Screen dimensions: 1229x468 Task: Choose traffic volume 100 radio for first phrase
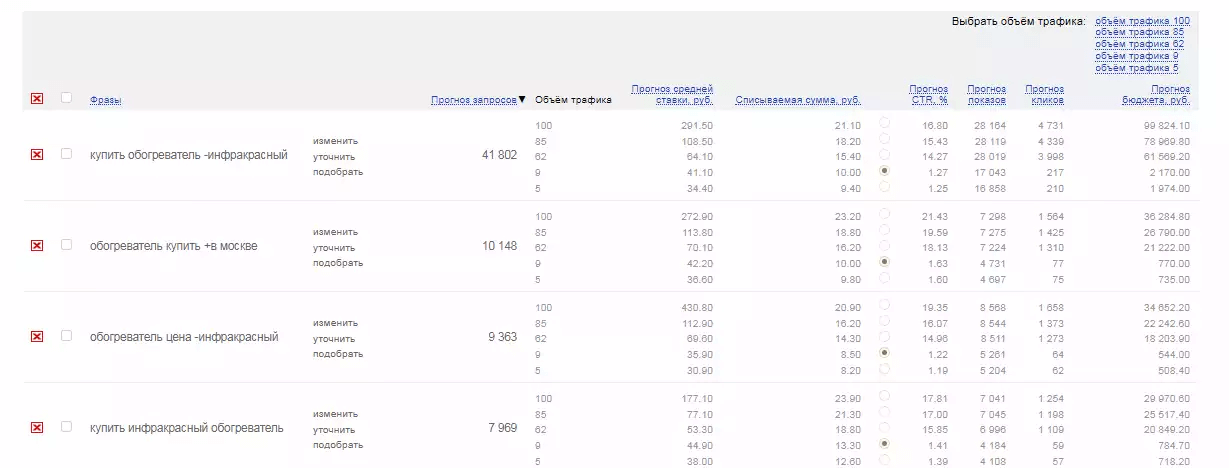pos(884,124)
